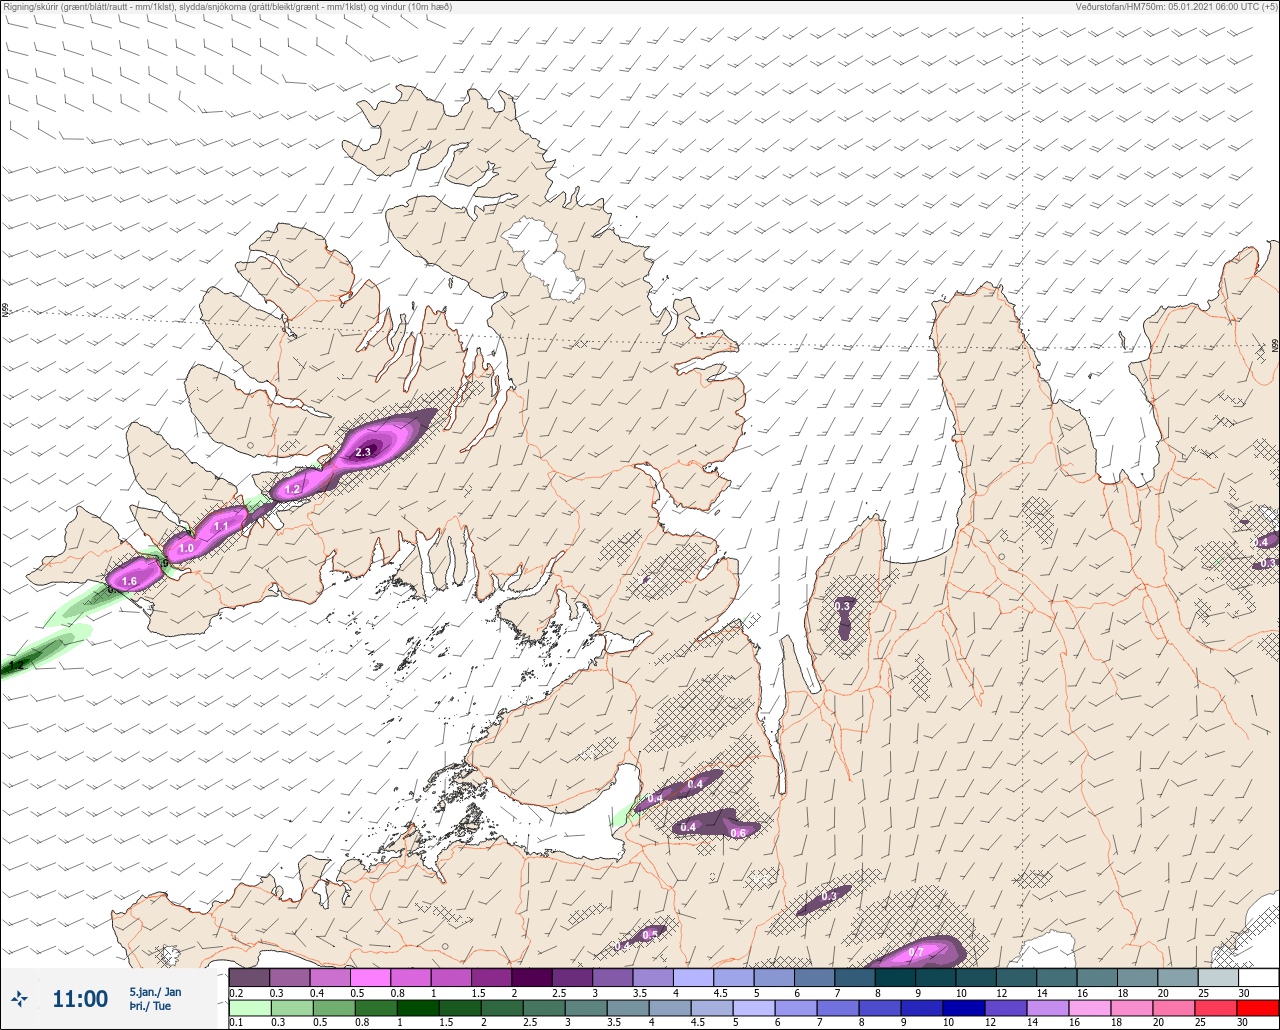Click the lower-row dark green swatch labeled 1
The width and height of the screenshot is (1280, 1030).
(x=418, y=1008)
